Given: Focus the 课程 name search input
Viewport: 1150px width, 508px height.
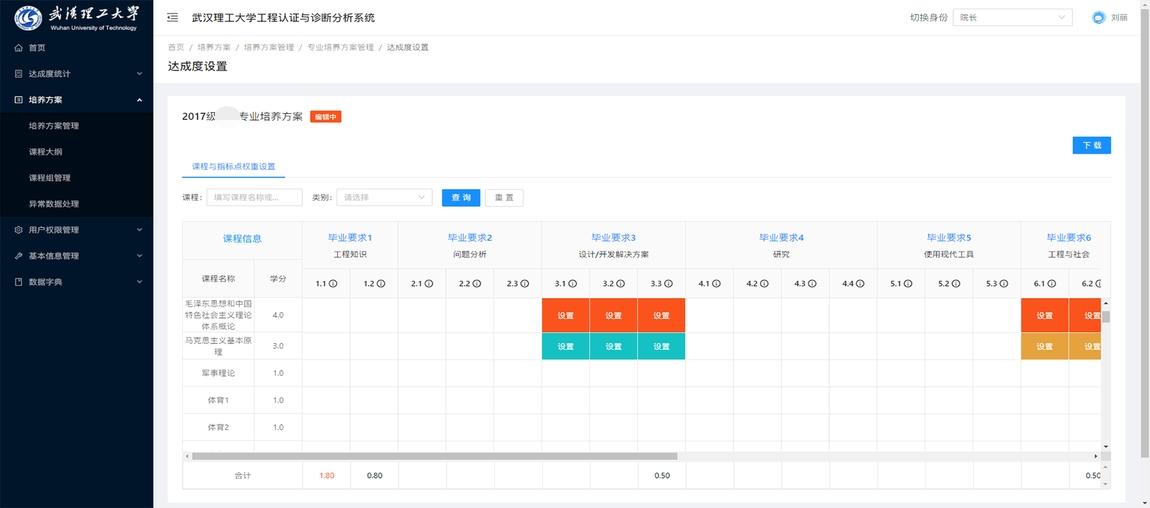Looking at the screenshot, I should (254, 197).
